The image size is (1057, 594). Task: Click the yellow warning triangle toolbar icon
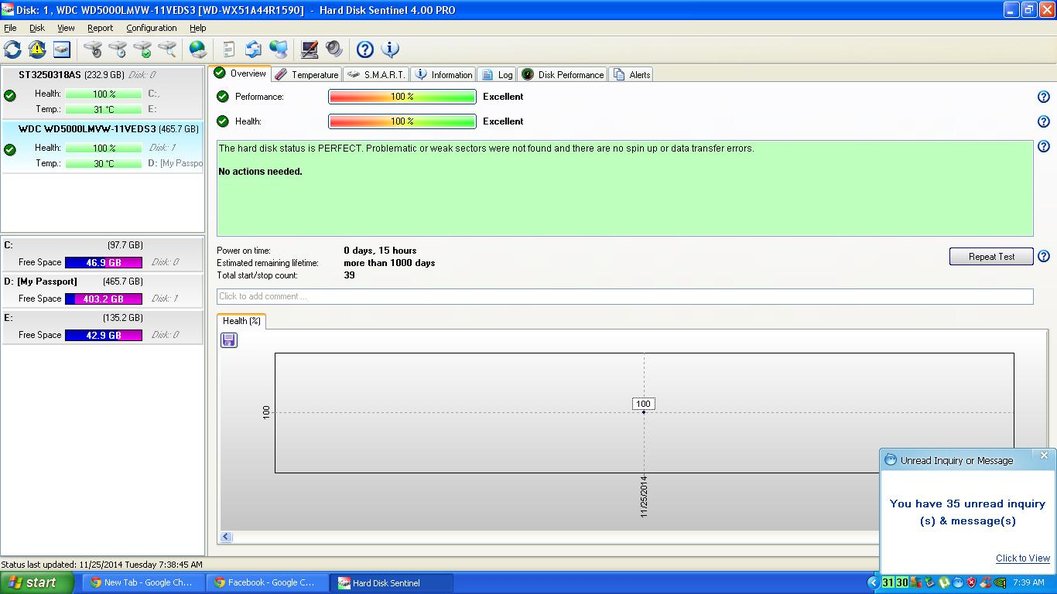coord(37,49)
